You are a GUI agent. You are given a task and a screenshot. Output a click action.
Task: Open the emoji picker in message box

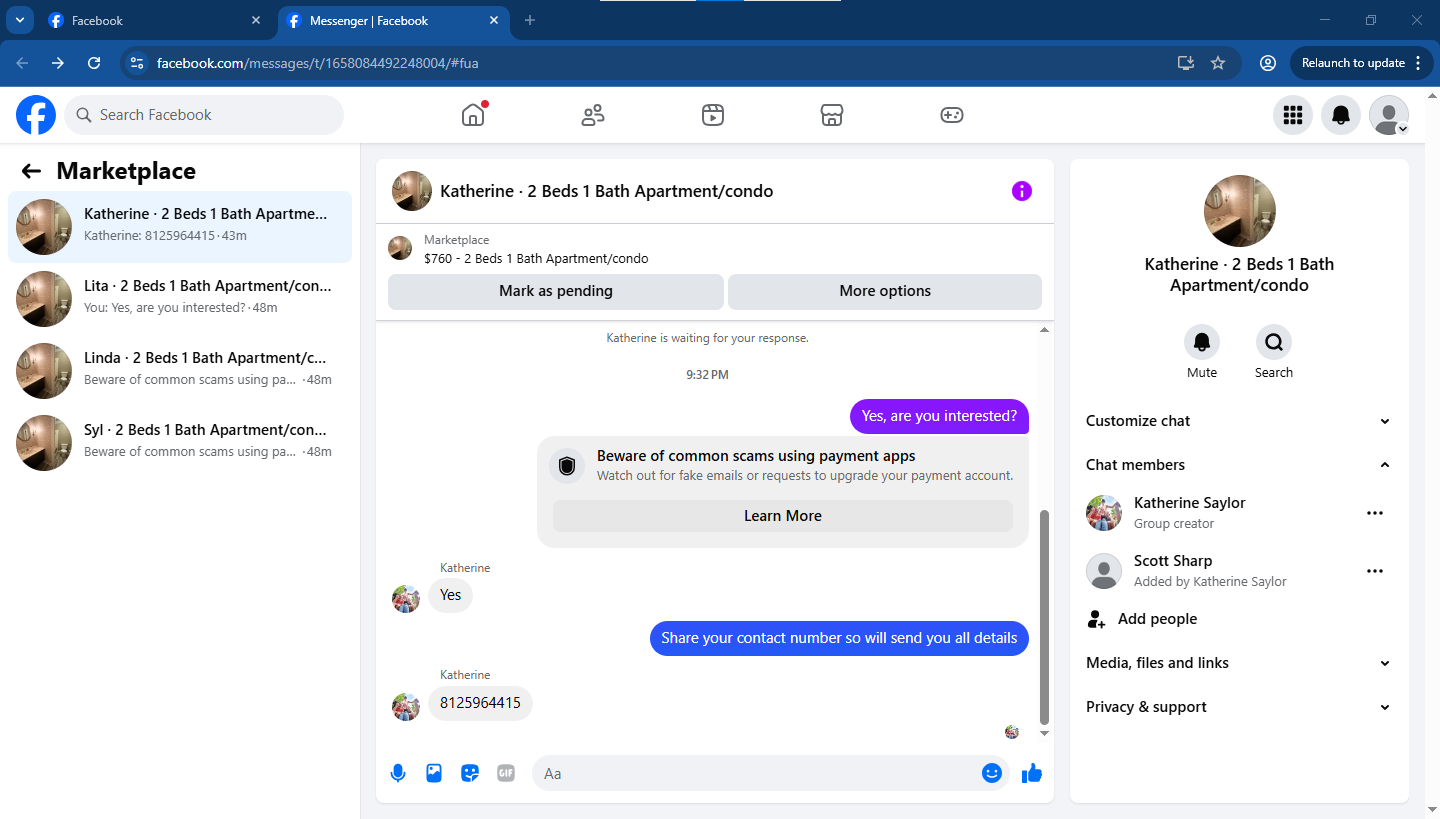[992, 773]
